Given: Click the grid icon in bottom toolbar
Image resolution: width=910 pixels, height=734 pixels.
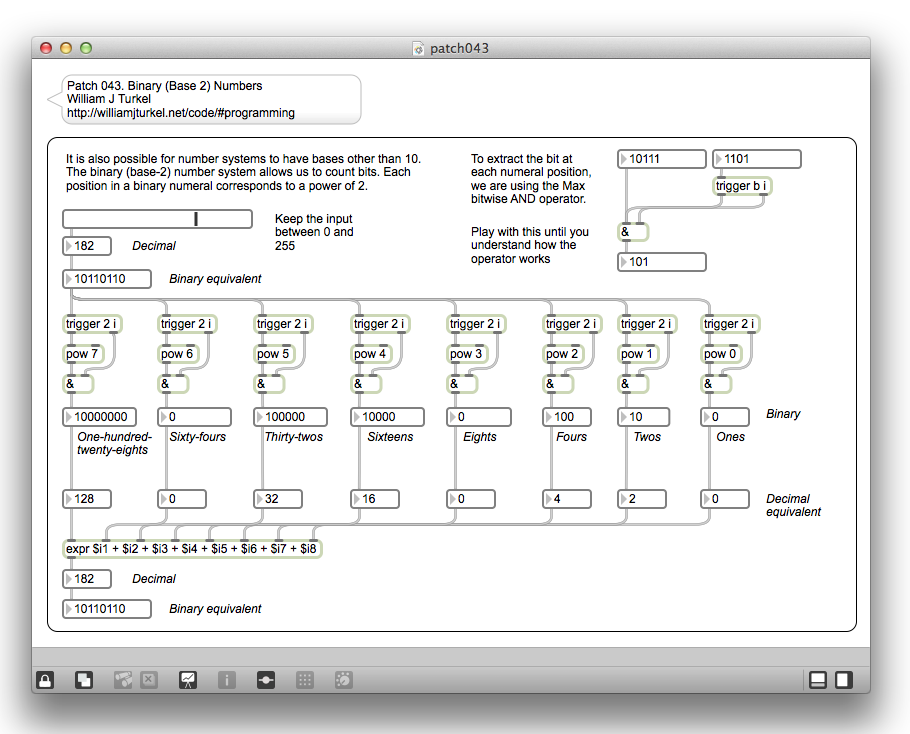Looking at the screenshot, I should [x=306, y=680].
